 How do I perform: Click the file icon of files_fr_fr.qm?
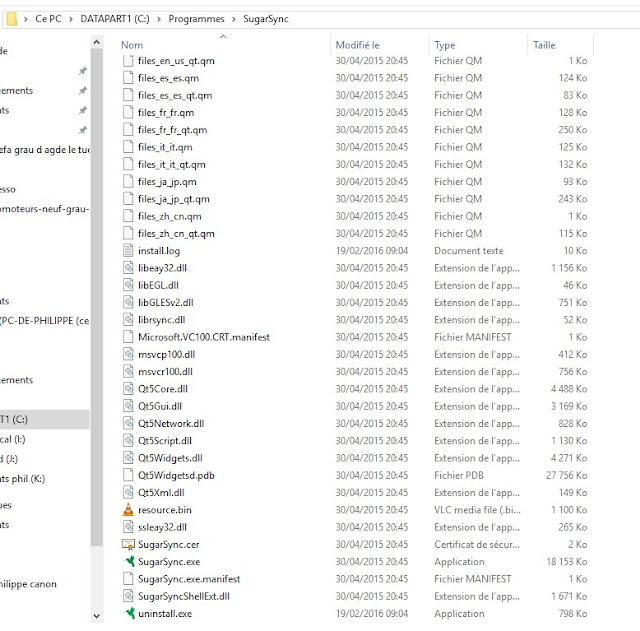point(128,112)
